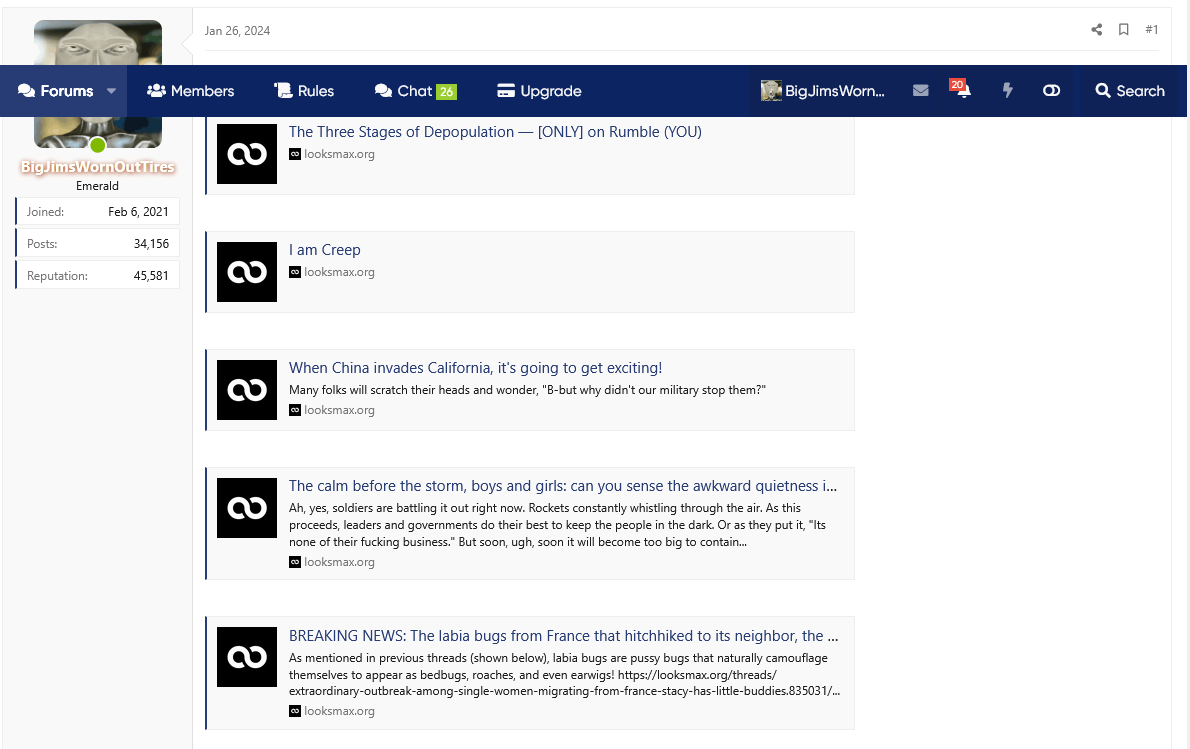Image resolution: width=1190 pixels, height=749 pixels.
Task: Open the 'calm before the storm' thread link
Action: click(x=562, y=486)
